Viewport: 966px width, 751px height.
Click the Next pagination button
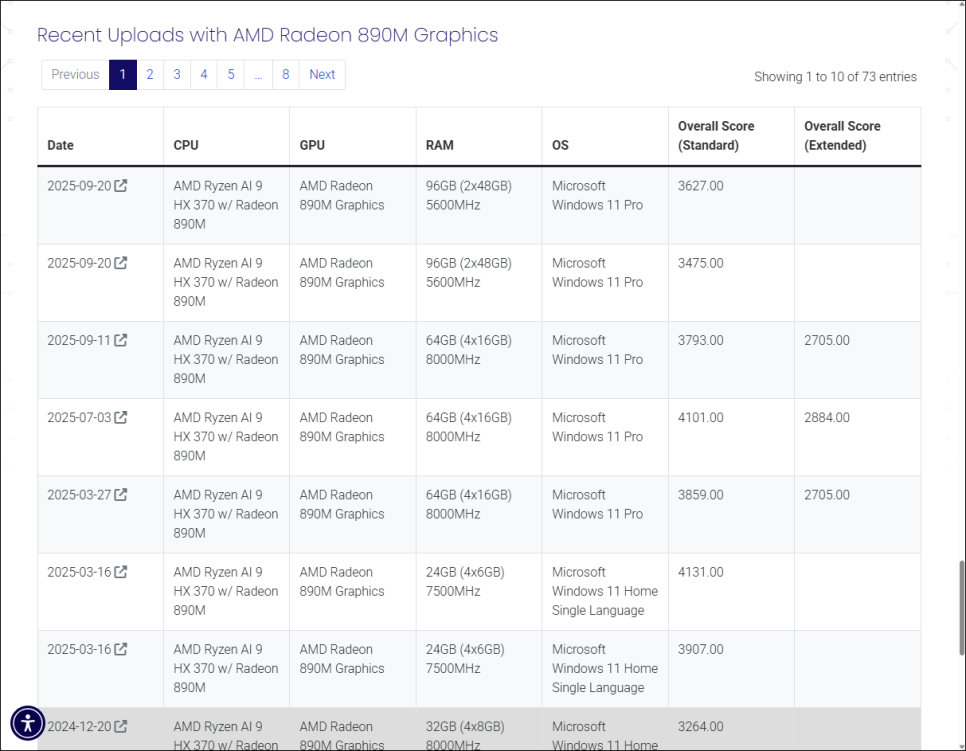point(322,75)
